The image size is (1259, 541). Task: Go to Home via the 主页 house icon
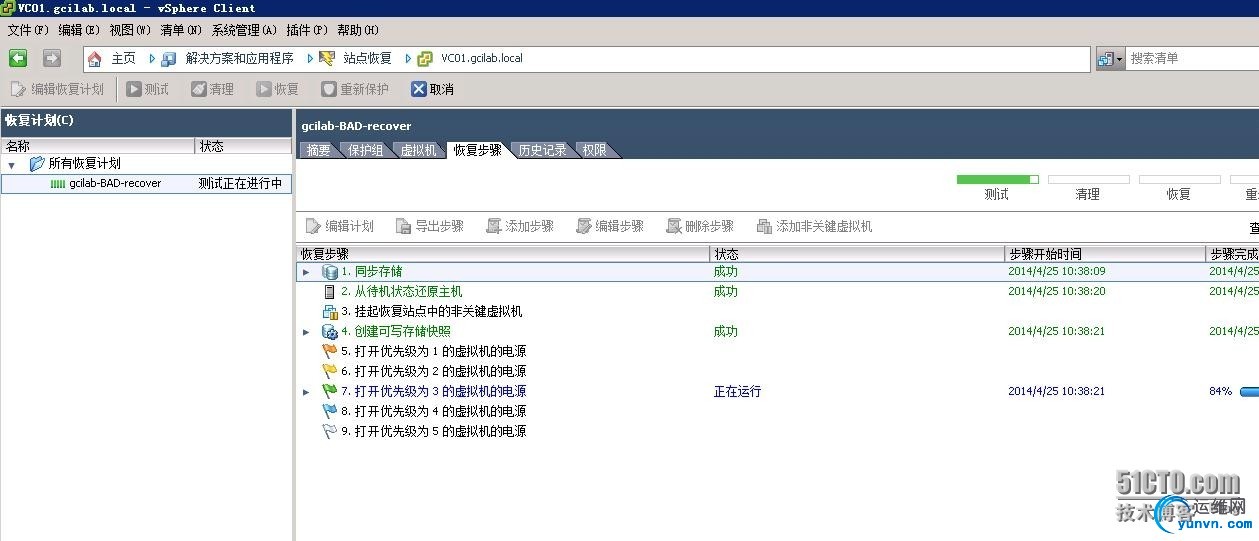pyautogui.click(x=95, y=59)
